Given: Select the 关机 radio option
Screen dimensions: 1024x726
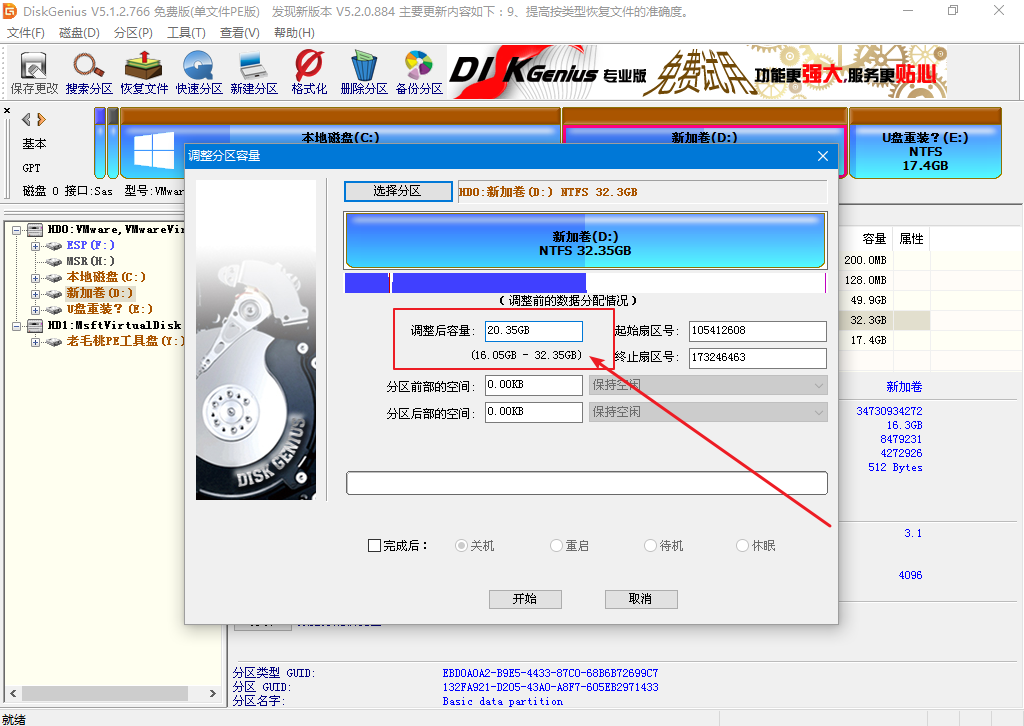Looking at the screenshot, I should [x=461, y=545].
